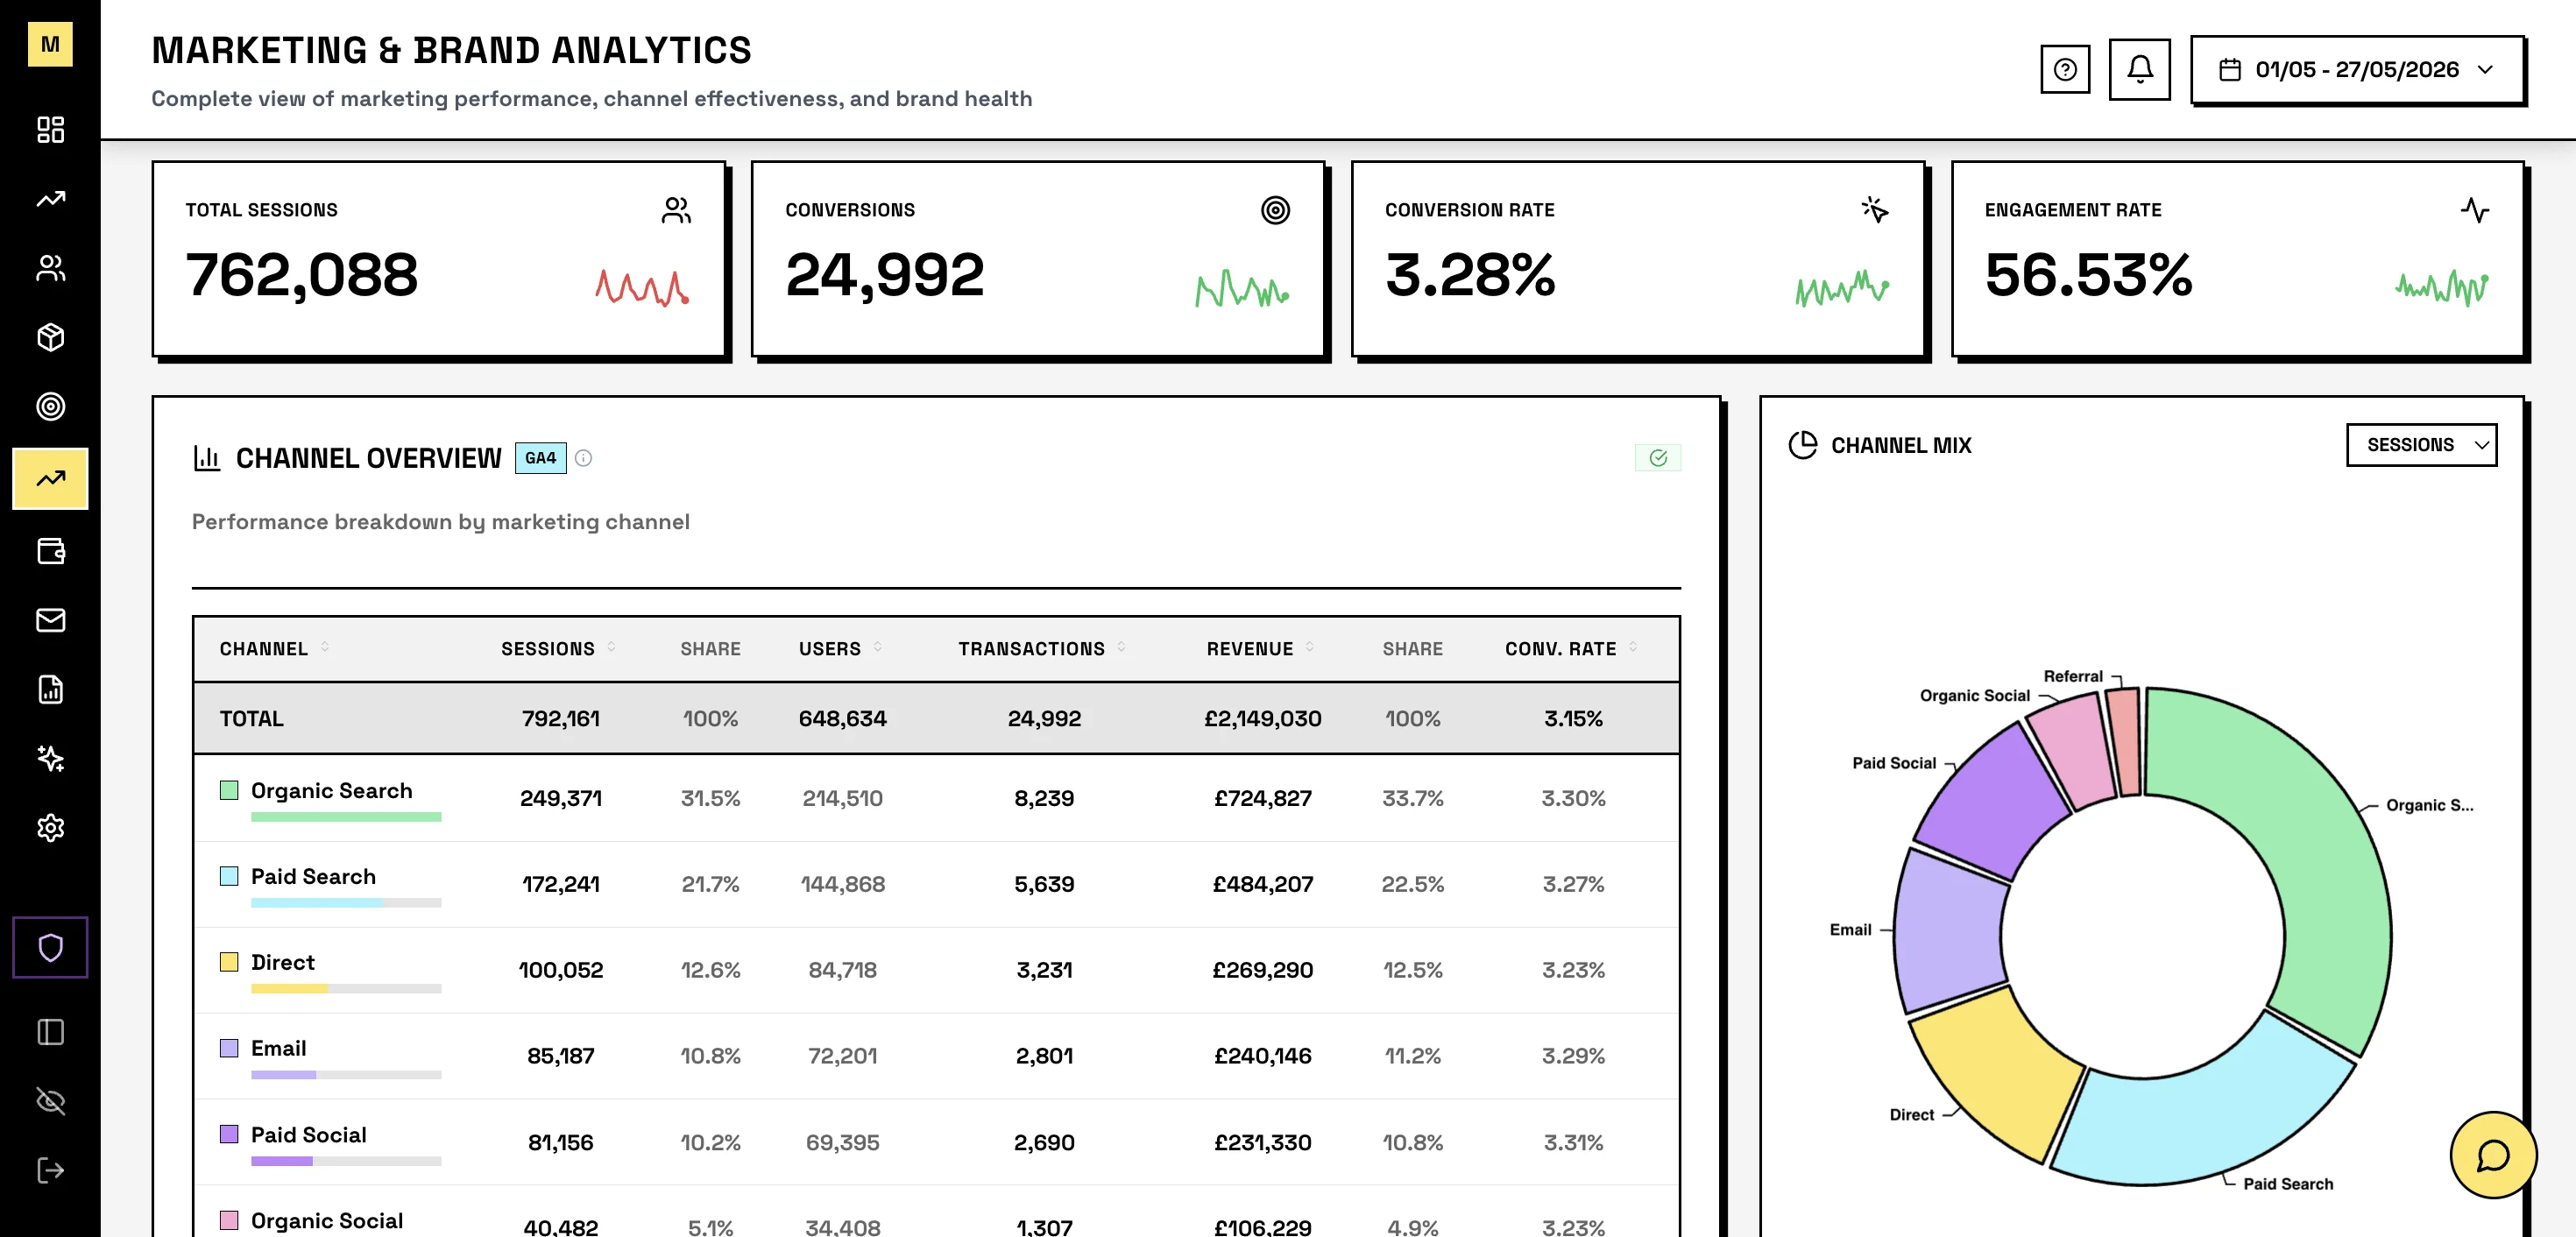Click the Organic Search green color swatch
This screenshot has height=1237, width=2576.
click(x=229, y=790)
